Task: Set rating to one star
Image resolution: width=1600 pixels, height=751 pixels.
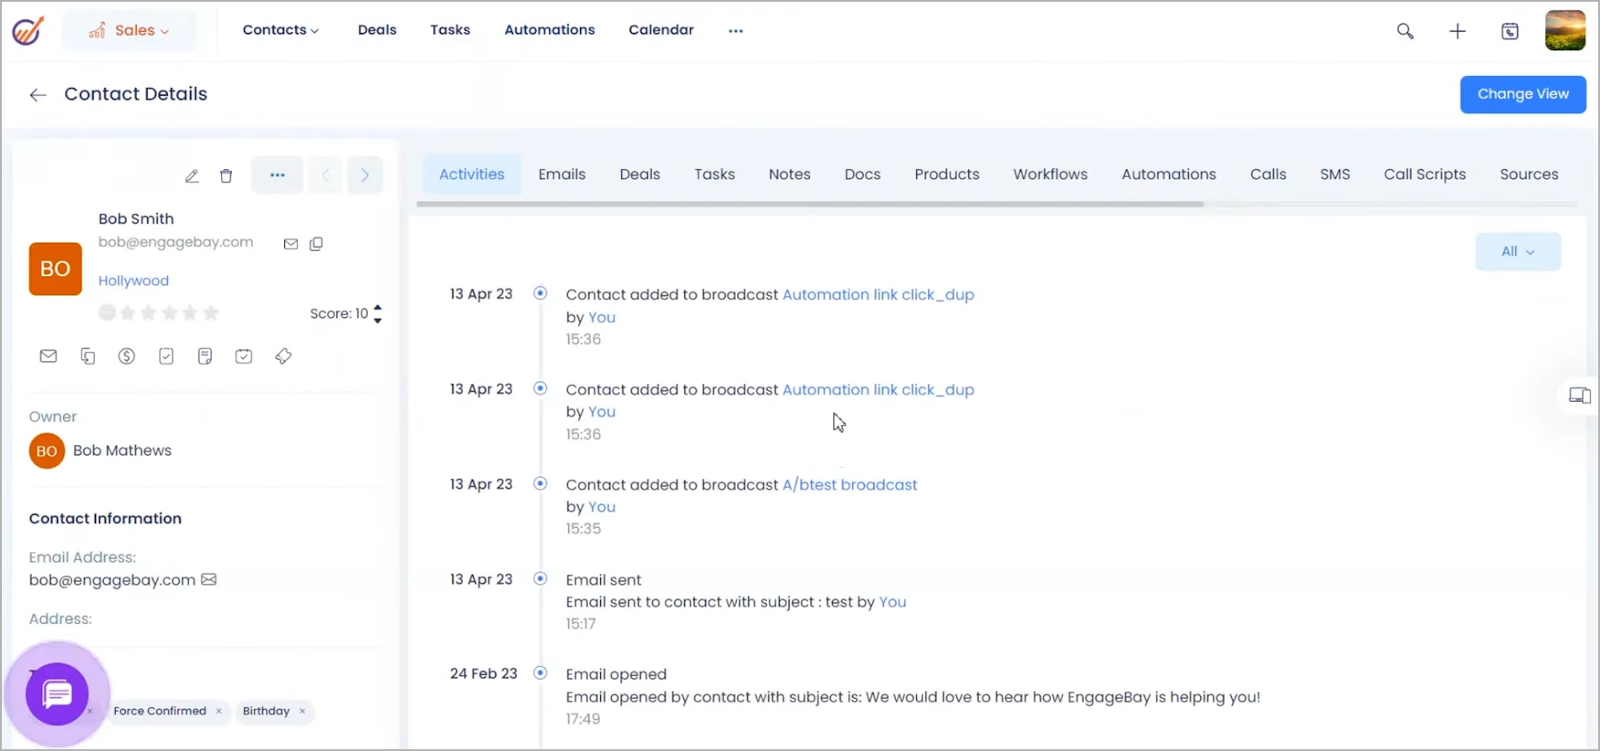Action: (x=128, y=313)
